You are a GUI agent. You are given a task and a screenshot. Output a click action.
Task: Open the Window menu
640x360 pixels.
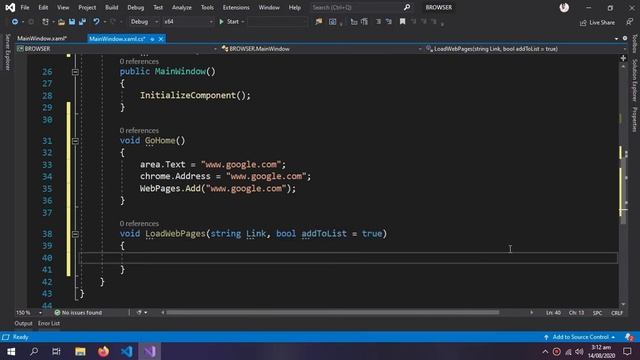269,7
